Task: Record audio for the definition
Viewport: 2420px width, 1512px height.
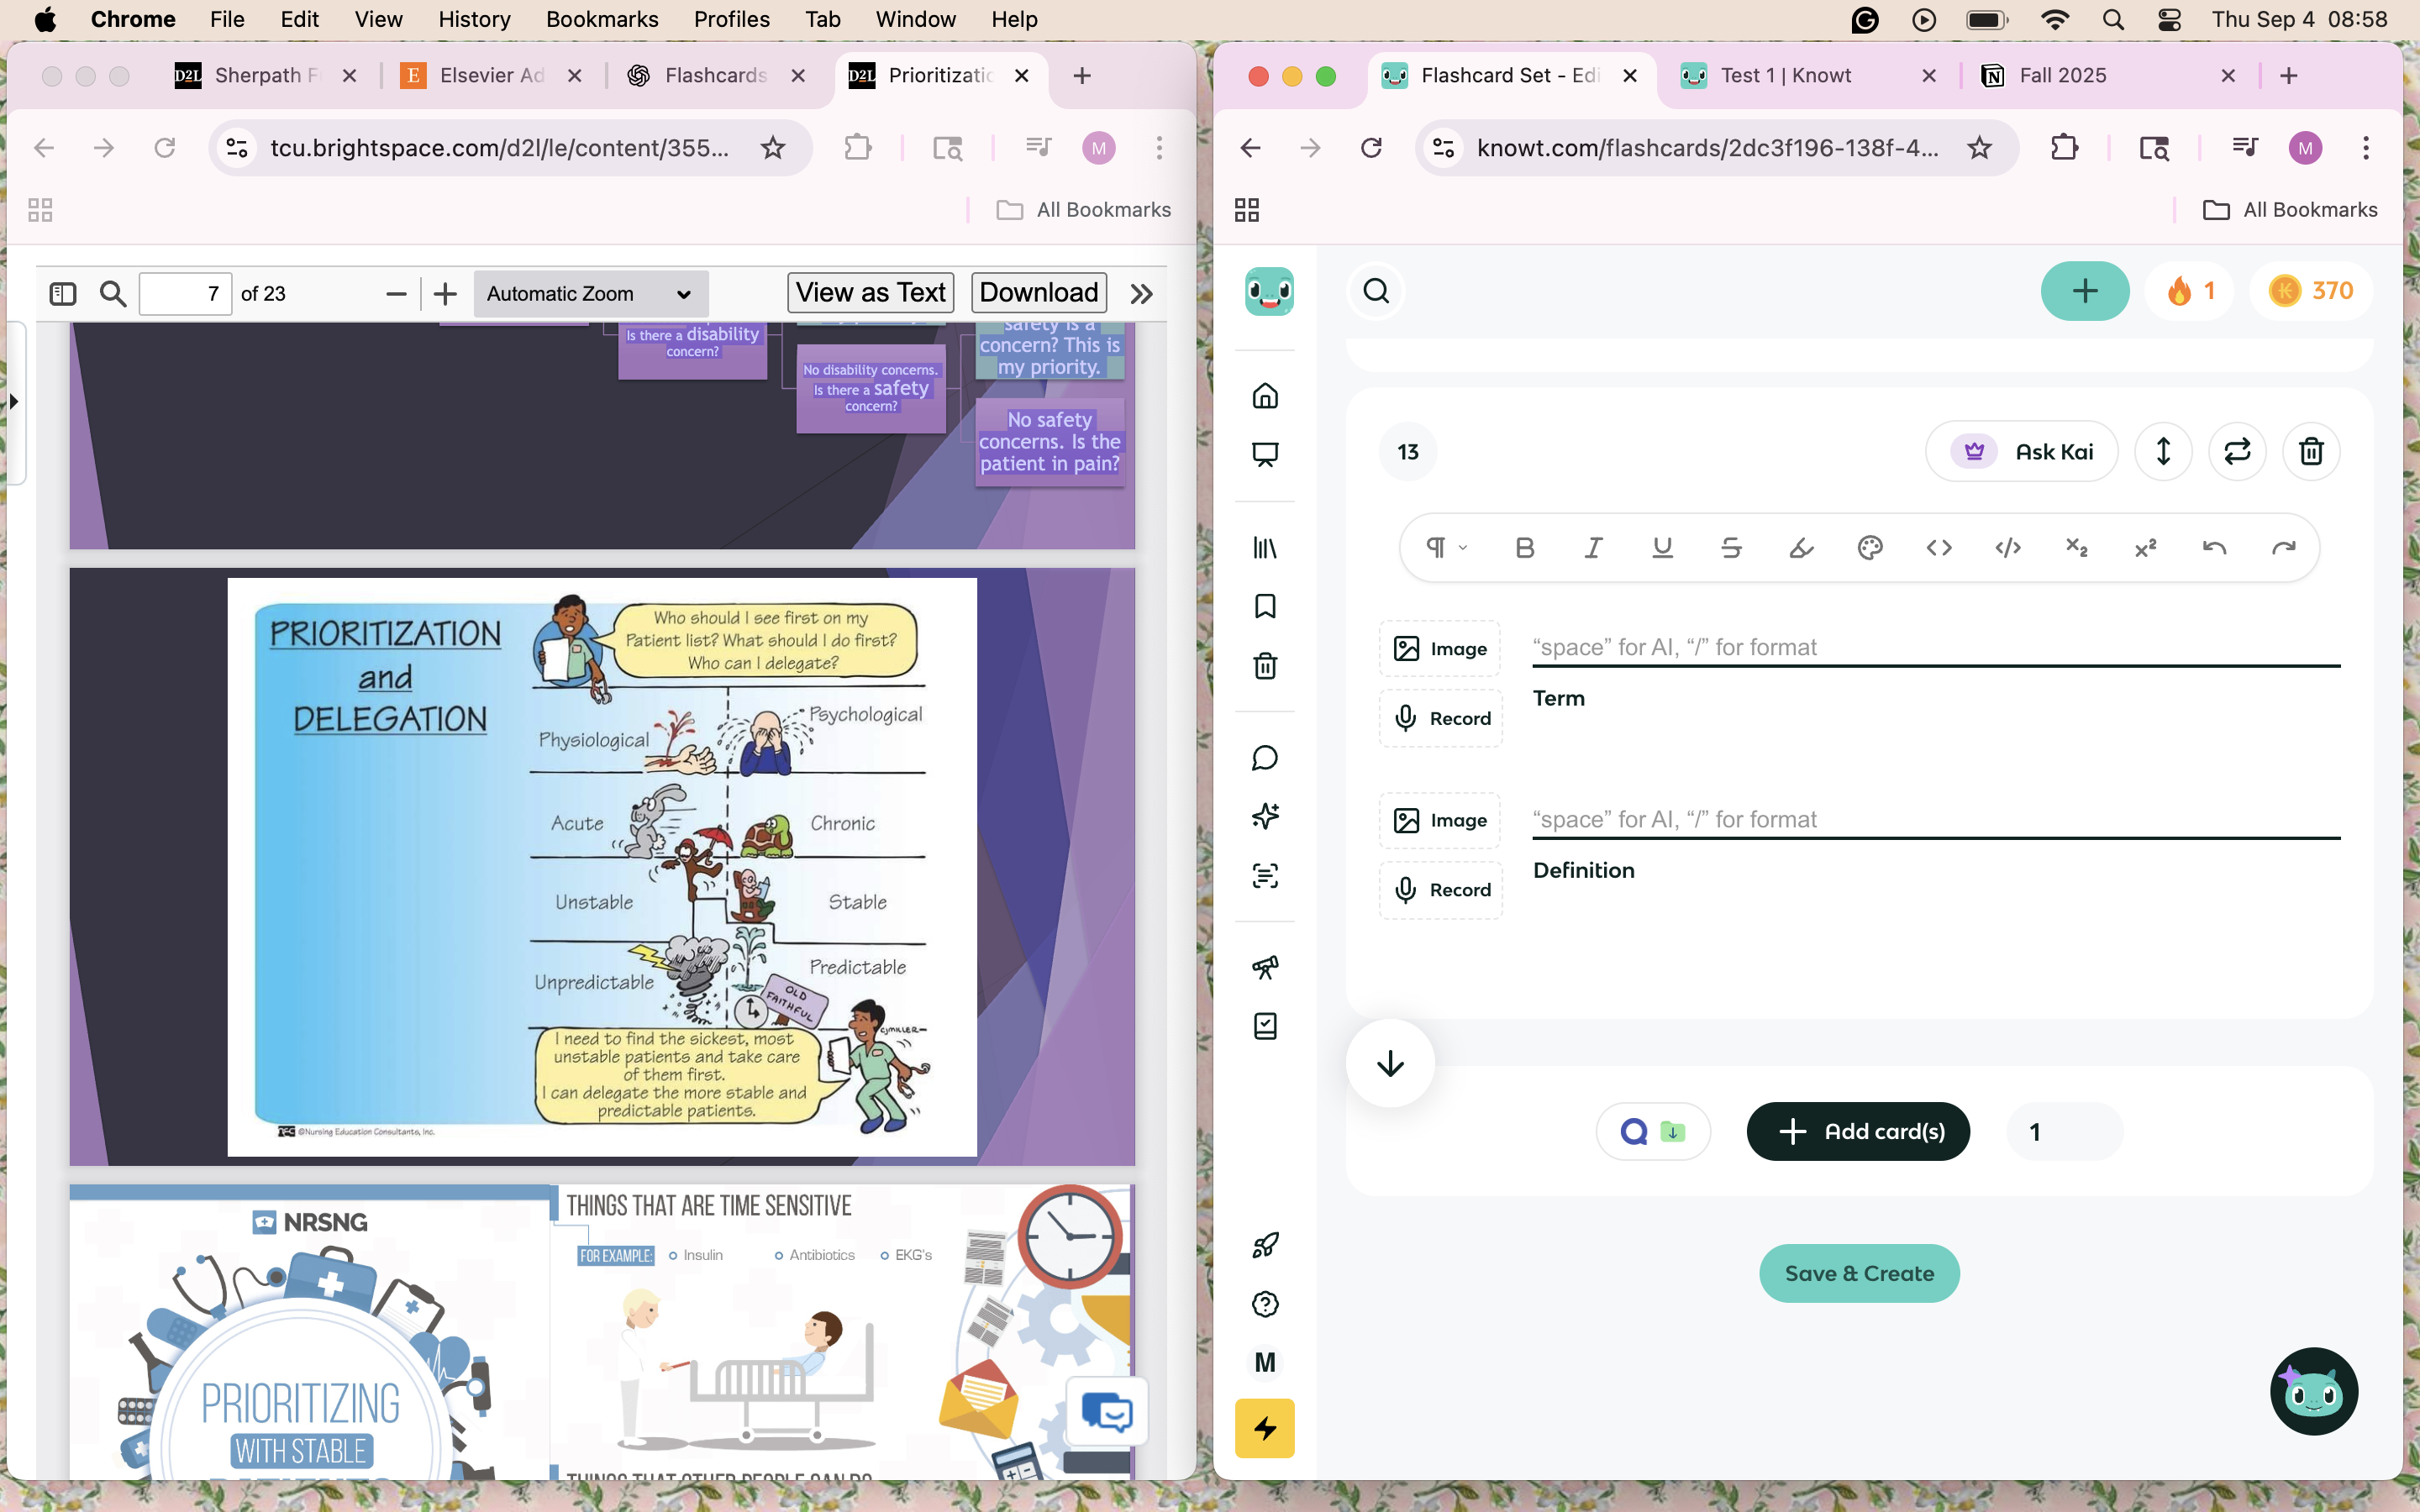Action: click(1440, 890)
